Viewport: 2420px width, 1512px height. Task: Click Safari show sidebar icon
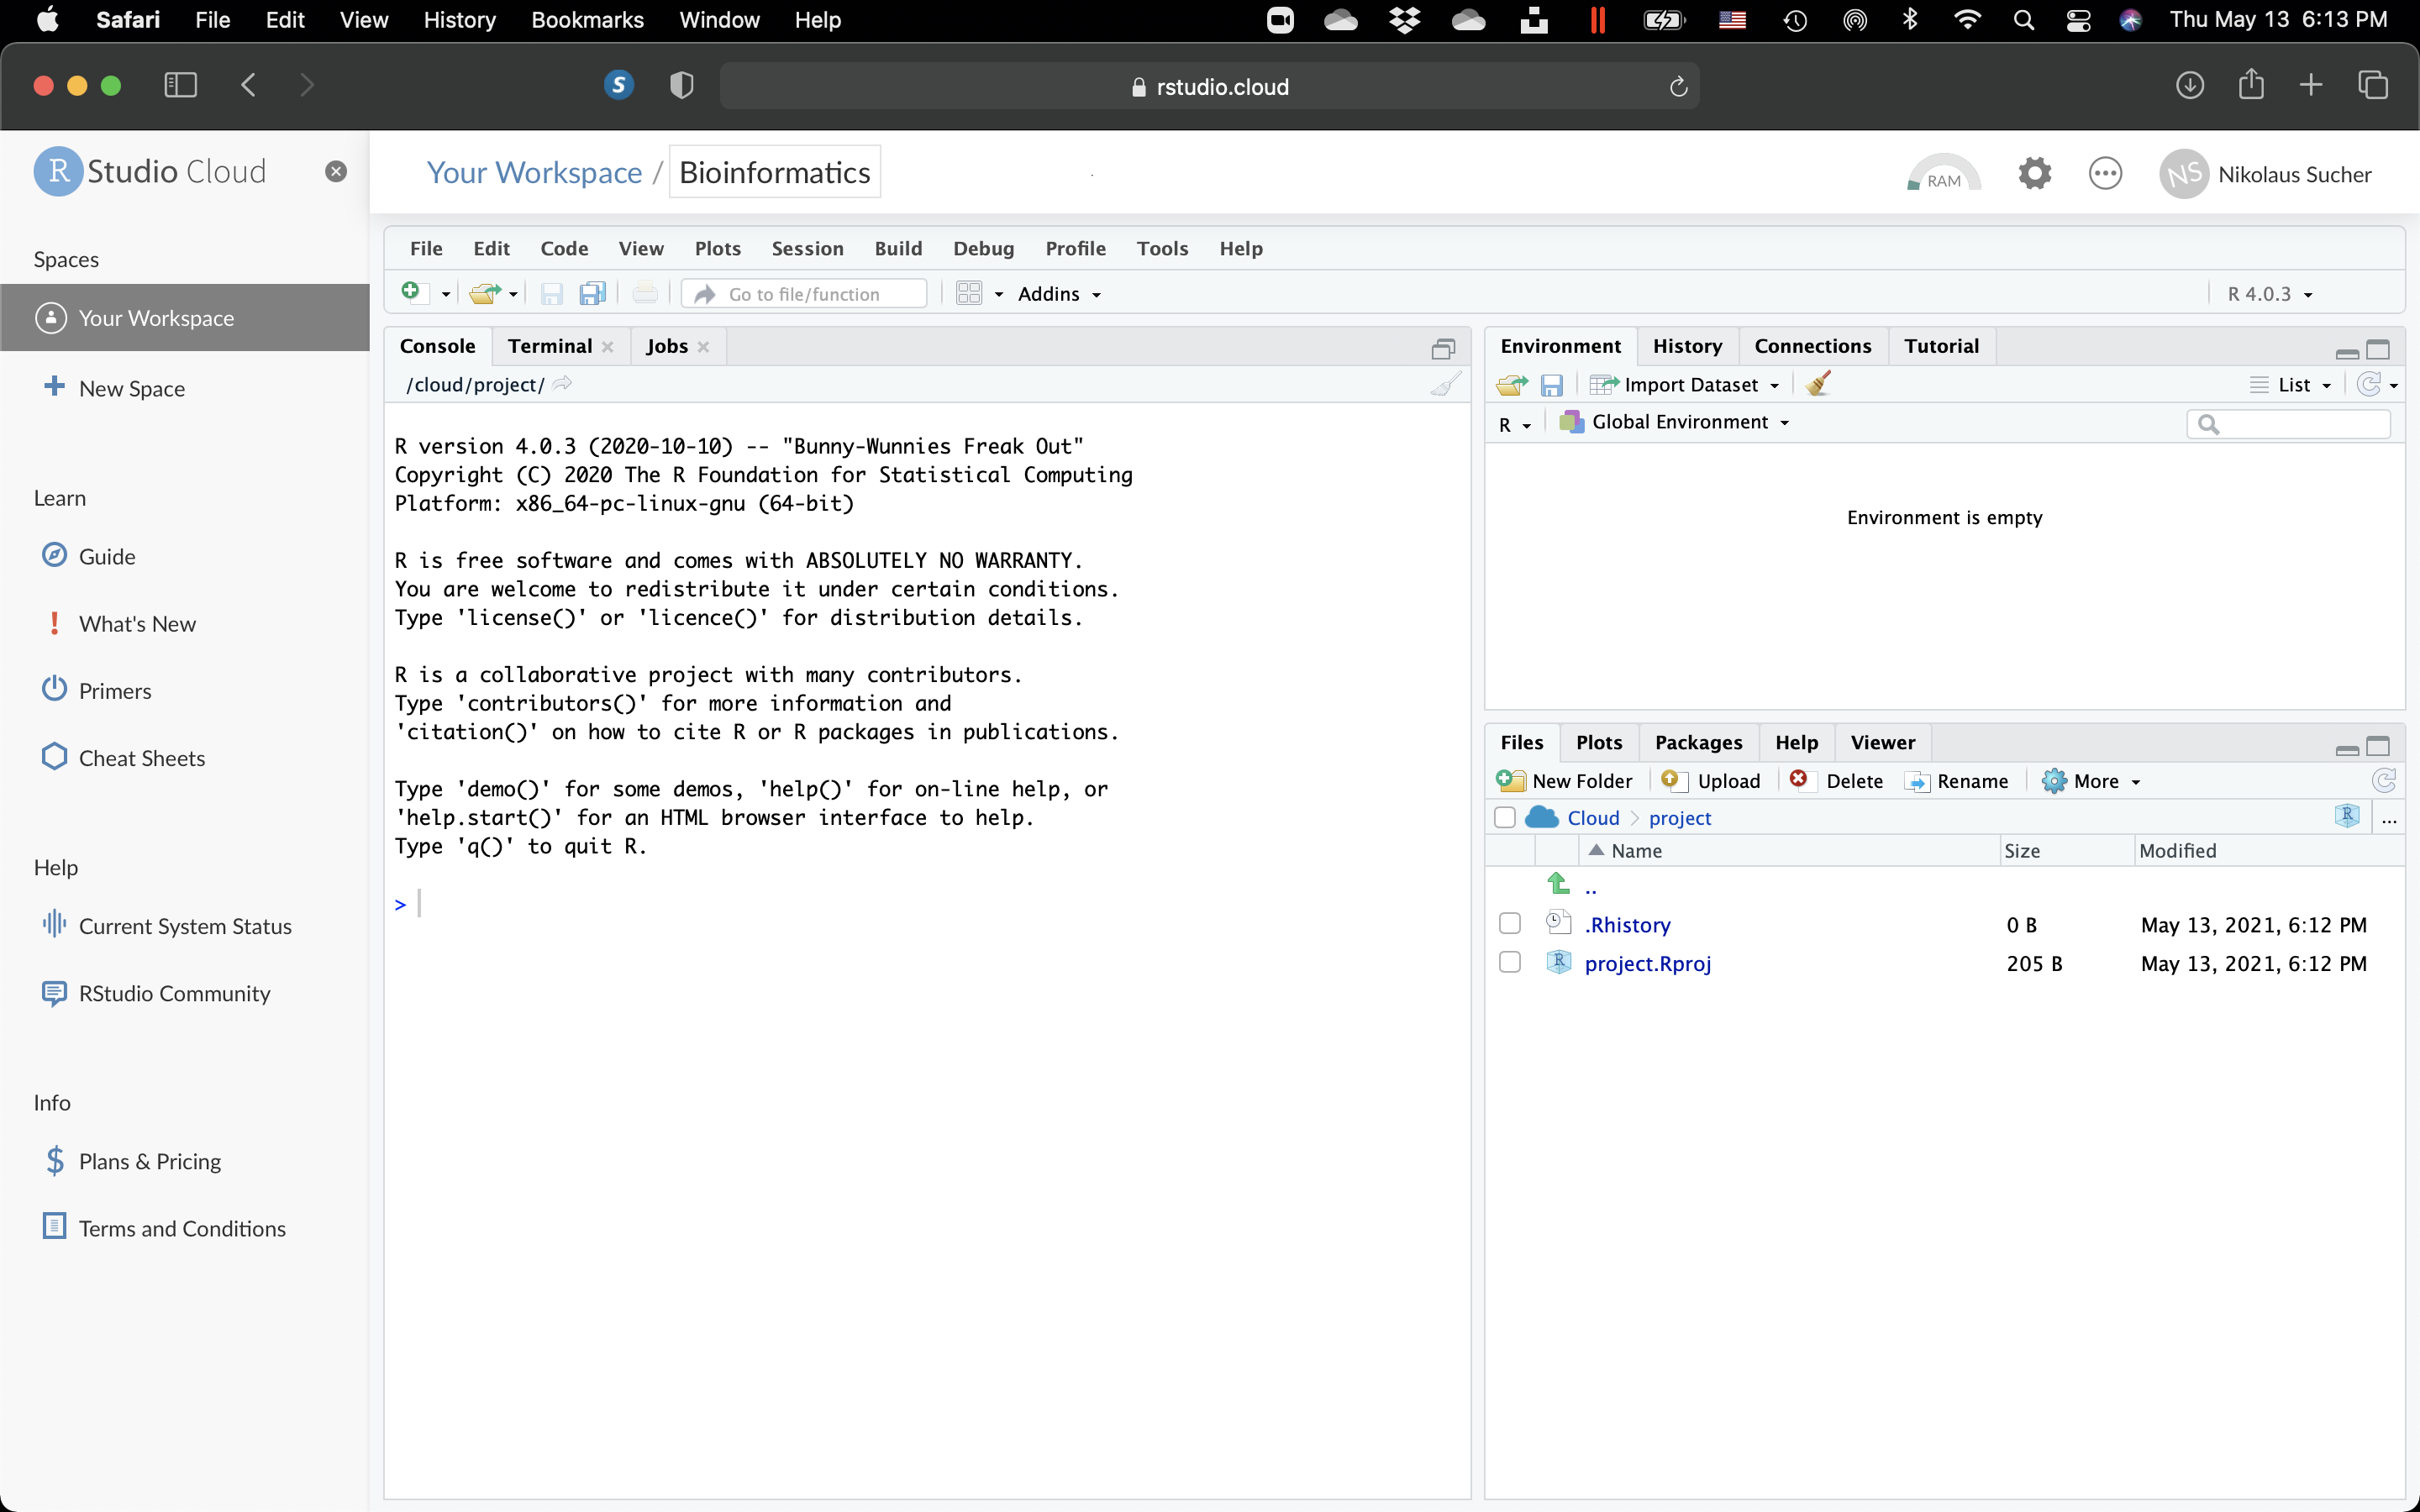180,85
